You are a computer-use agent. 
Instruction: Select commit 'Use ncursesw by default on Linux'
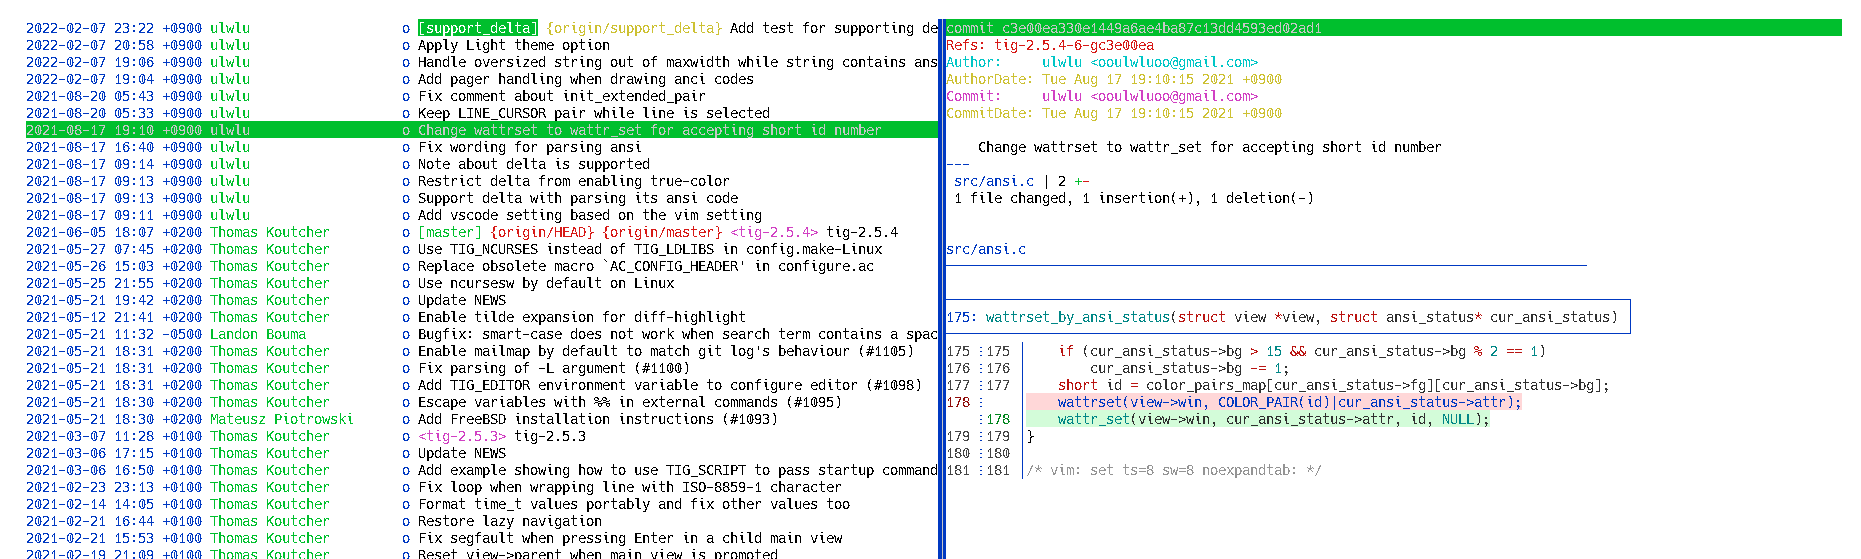point(481,283)
